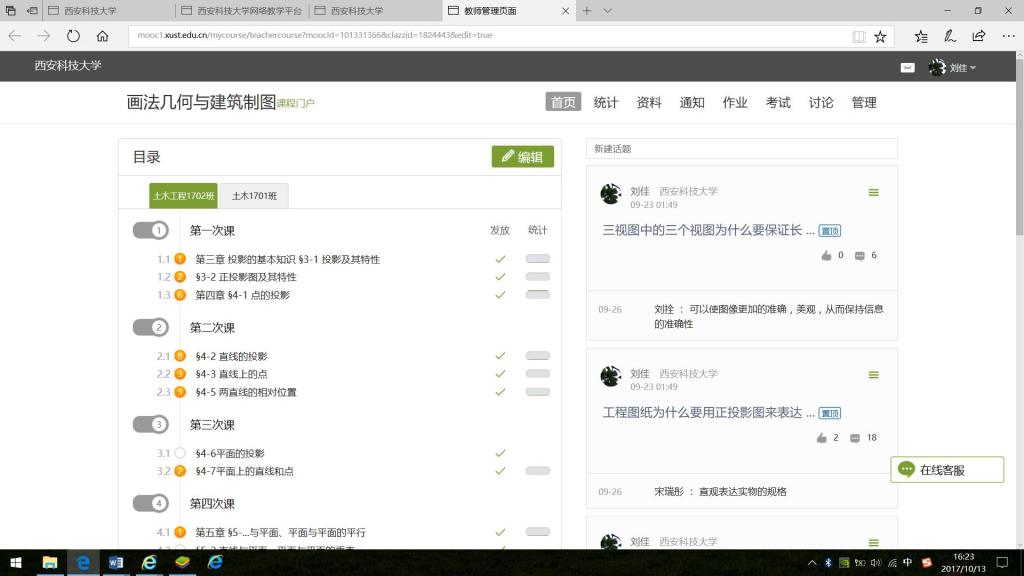
Task: Click browser home icon
Action: pos(102,36)
